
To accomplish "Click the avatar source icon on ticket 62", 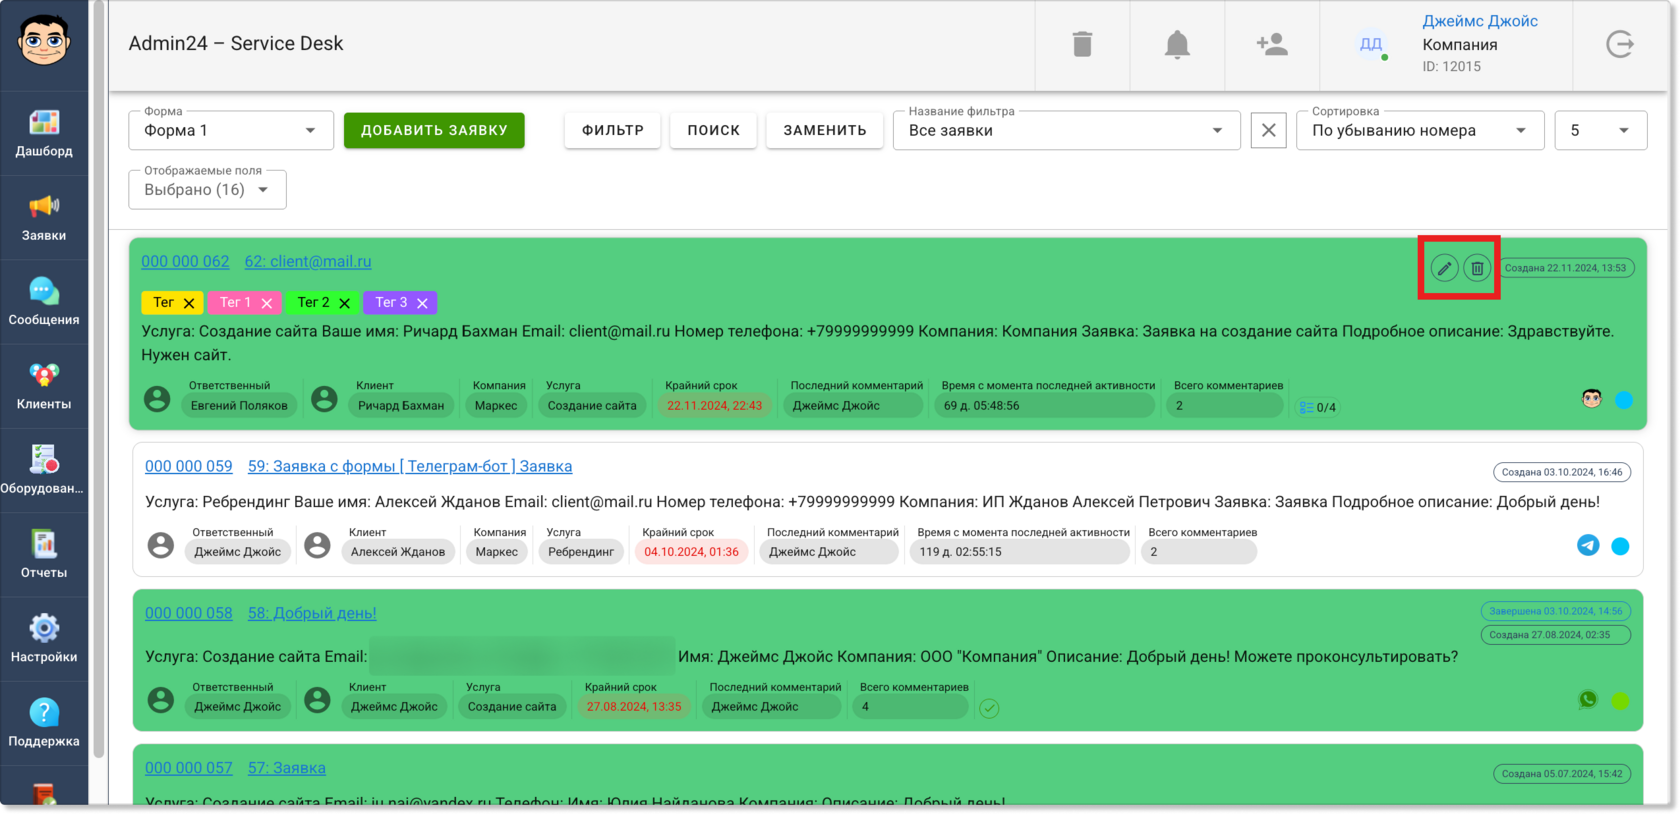I will 1592,399.
